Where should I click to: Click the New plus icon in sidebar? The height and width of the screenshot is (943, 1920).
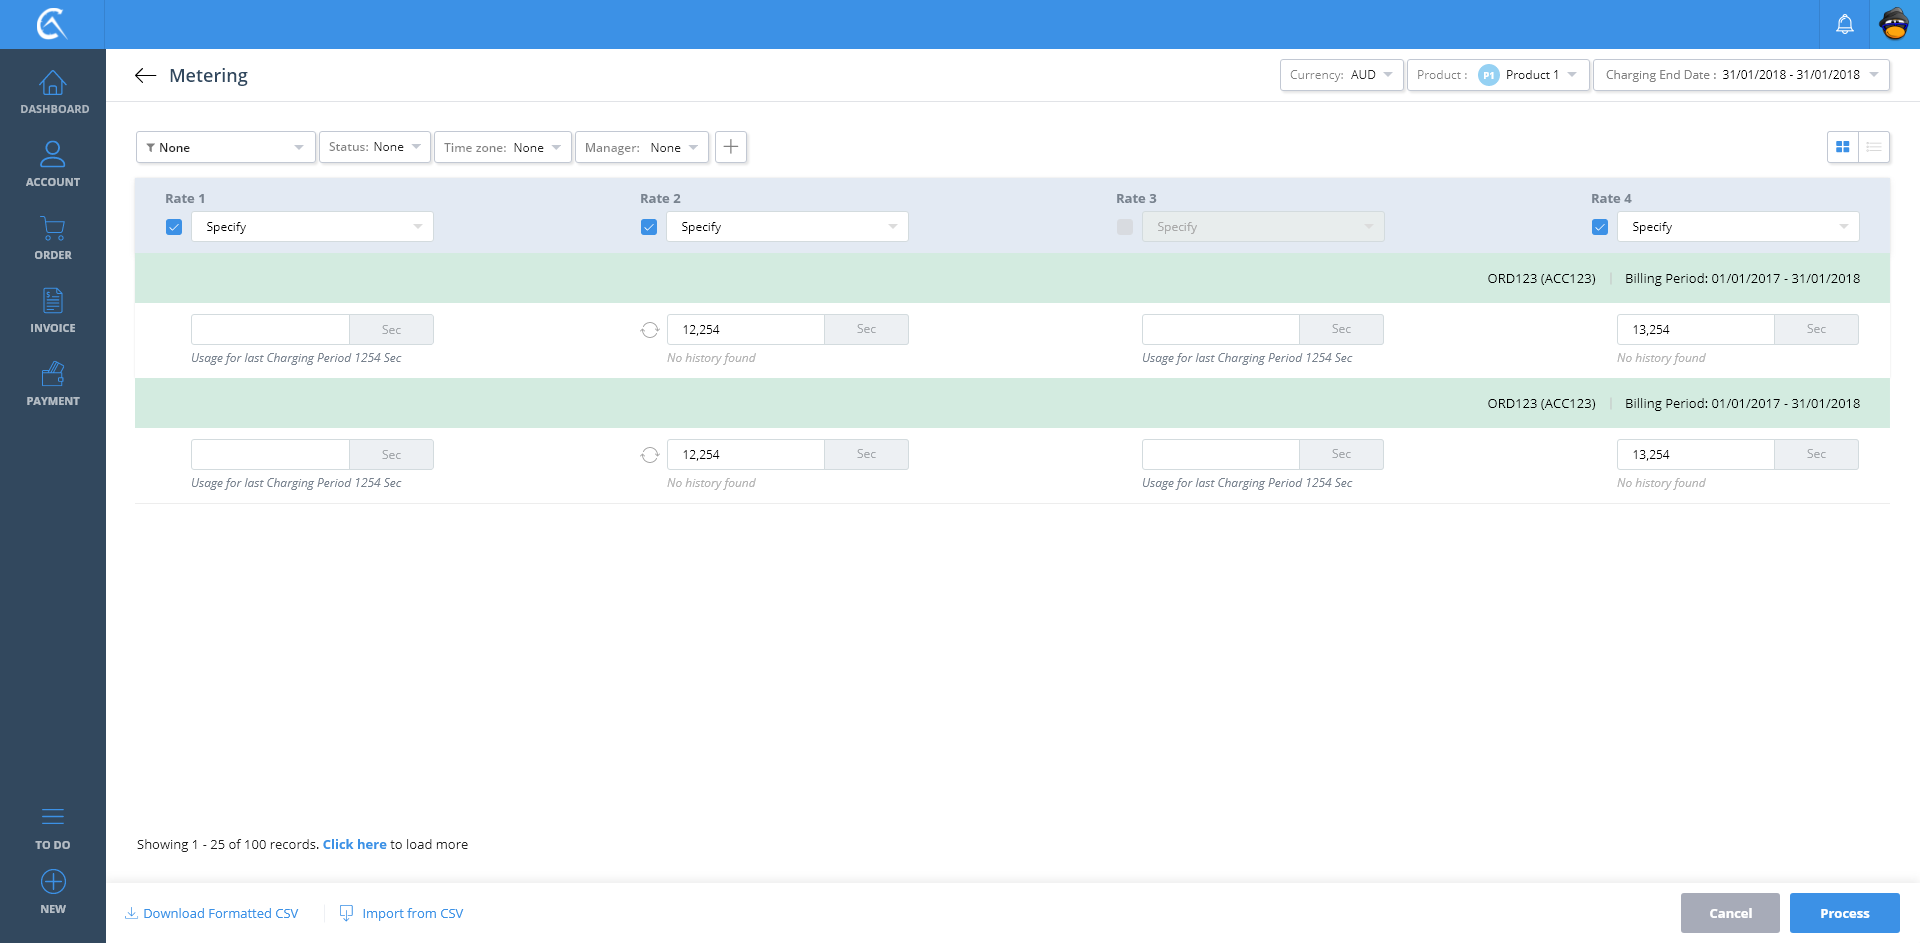pos(53,882)
